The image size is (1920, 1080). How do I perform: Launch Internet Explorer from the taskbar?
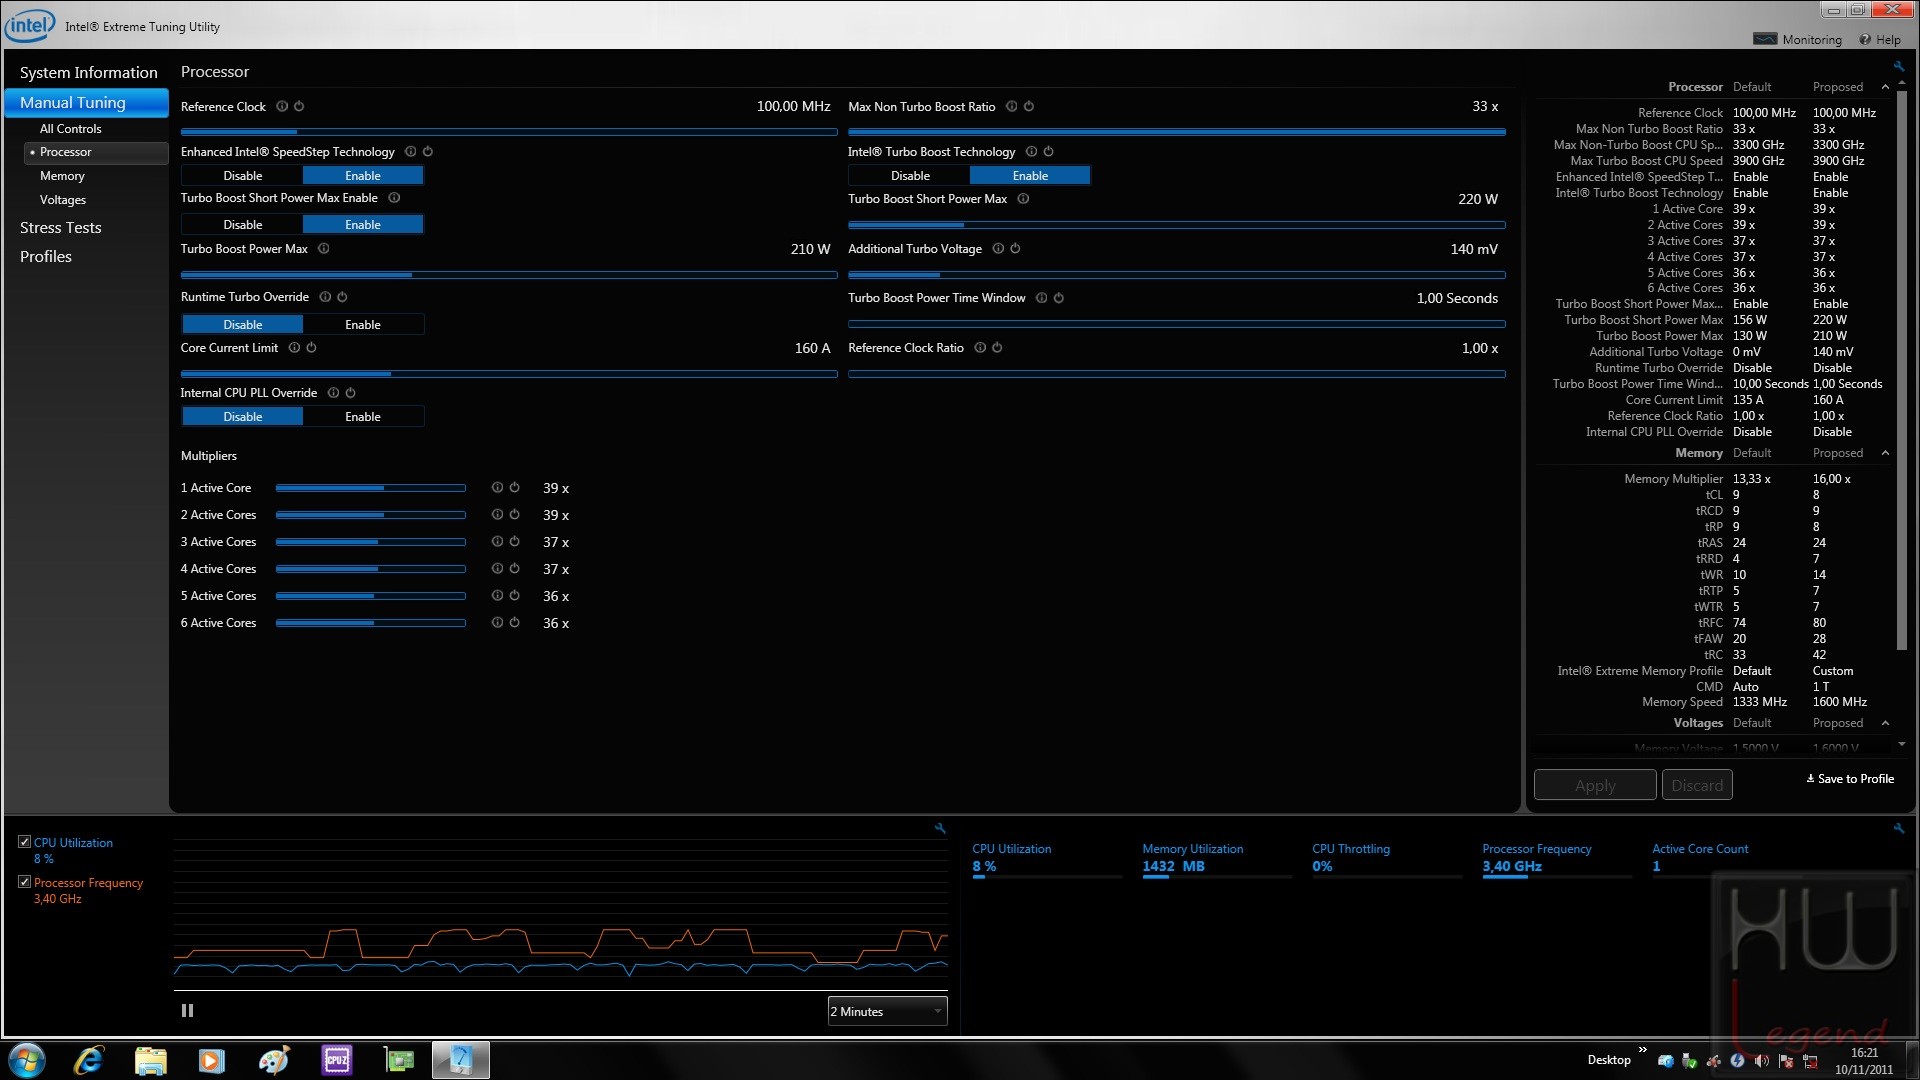click(x=89, y=1060)
